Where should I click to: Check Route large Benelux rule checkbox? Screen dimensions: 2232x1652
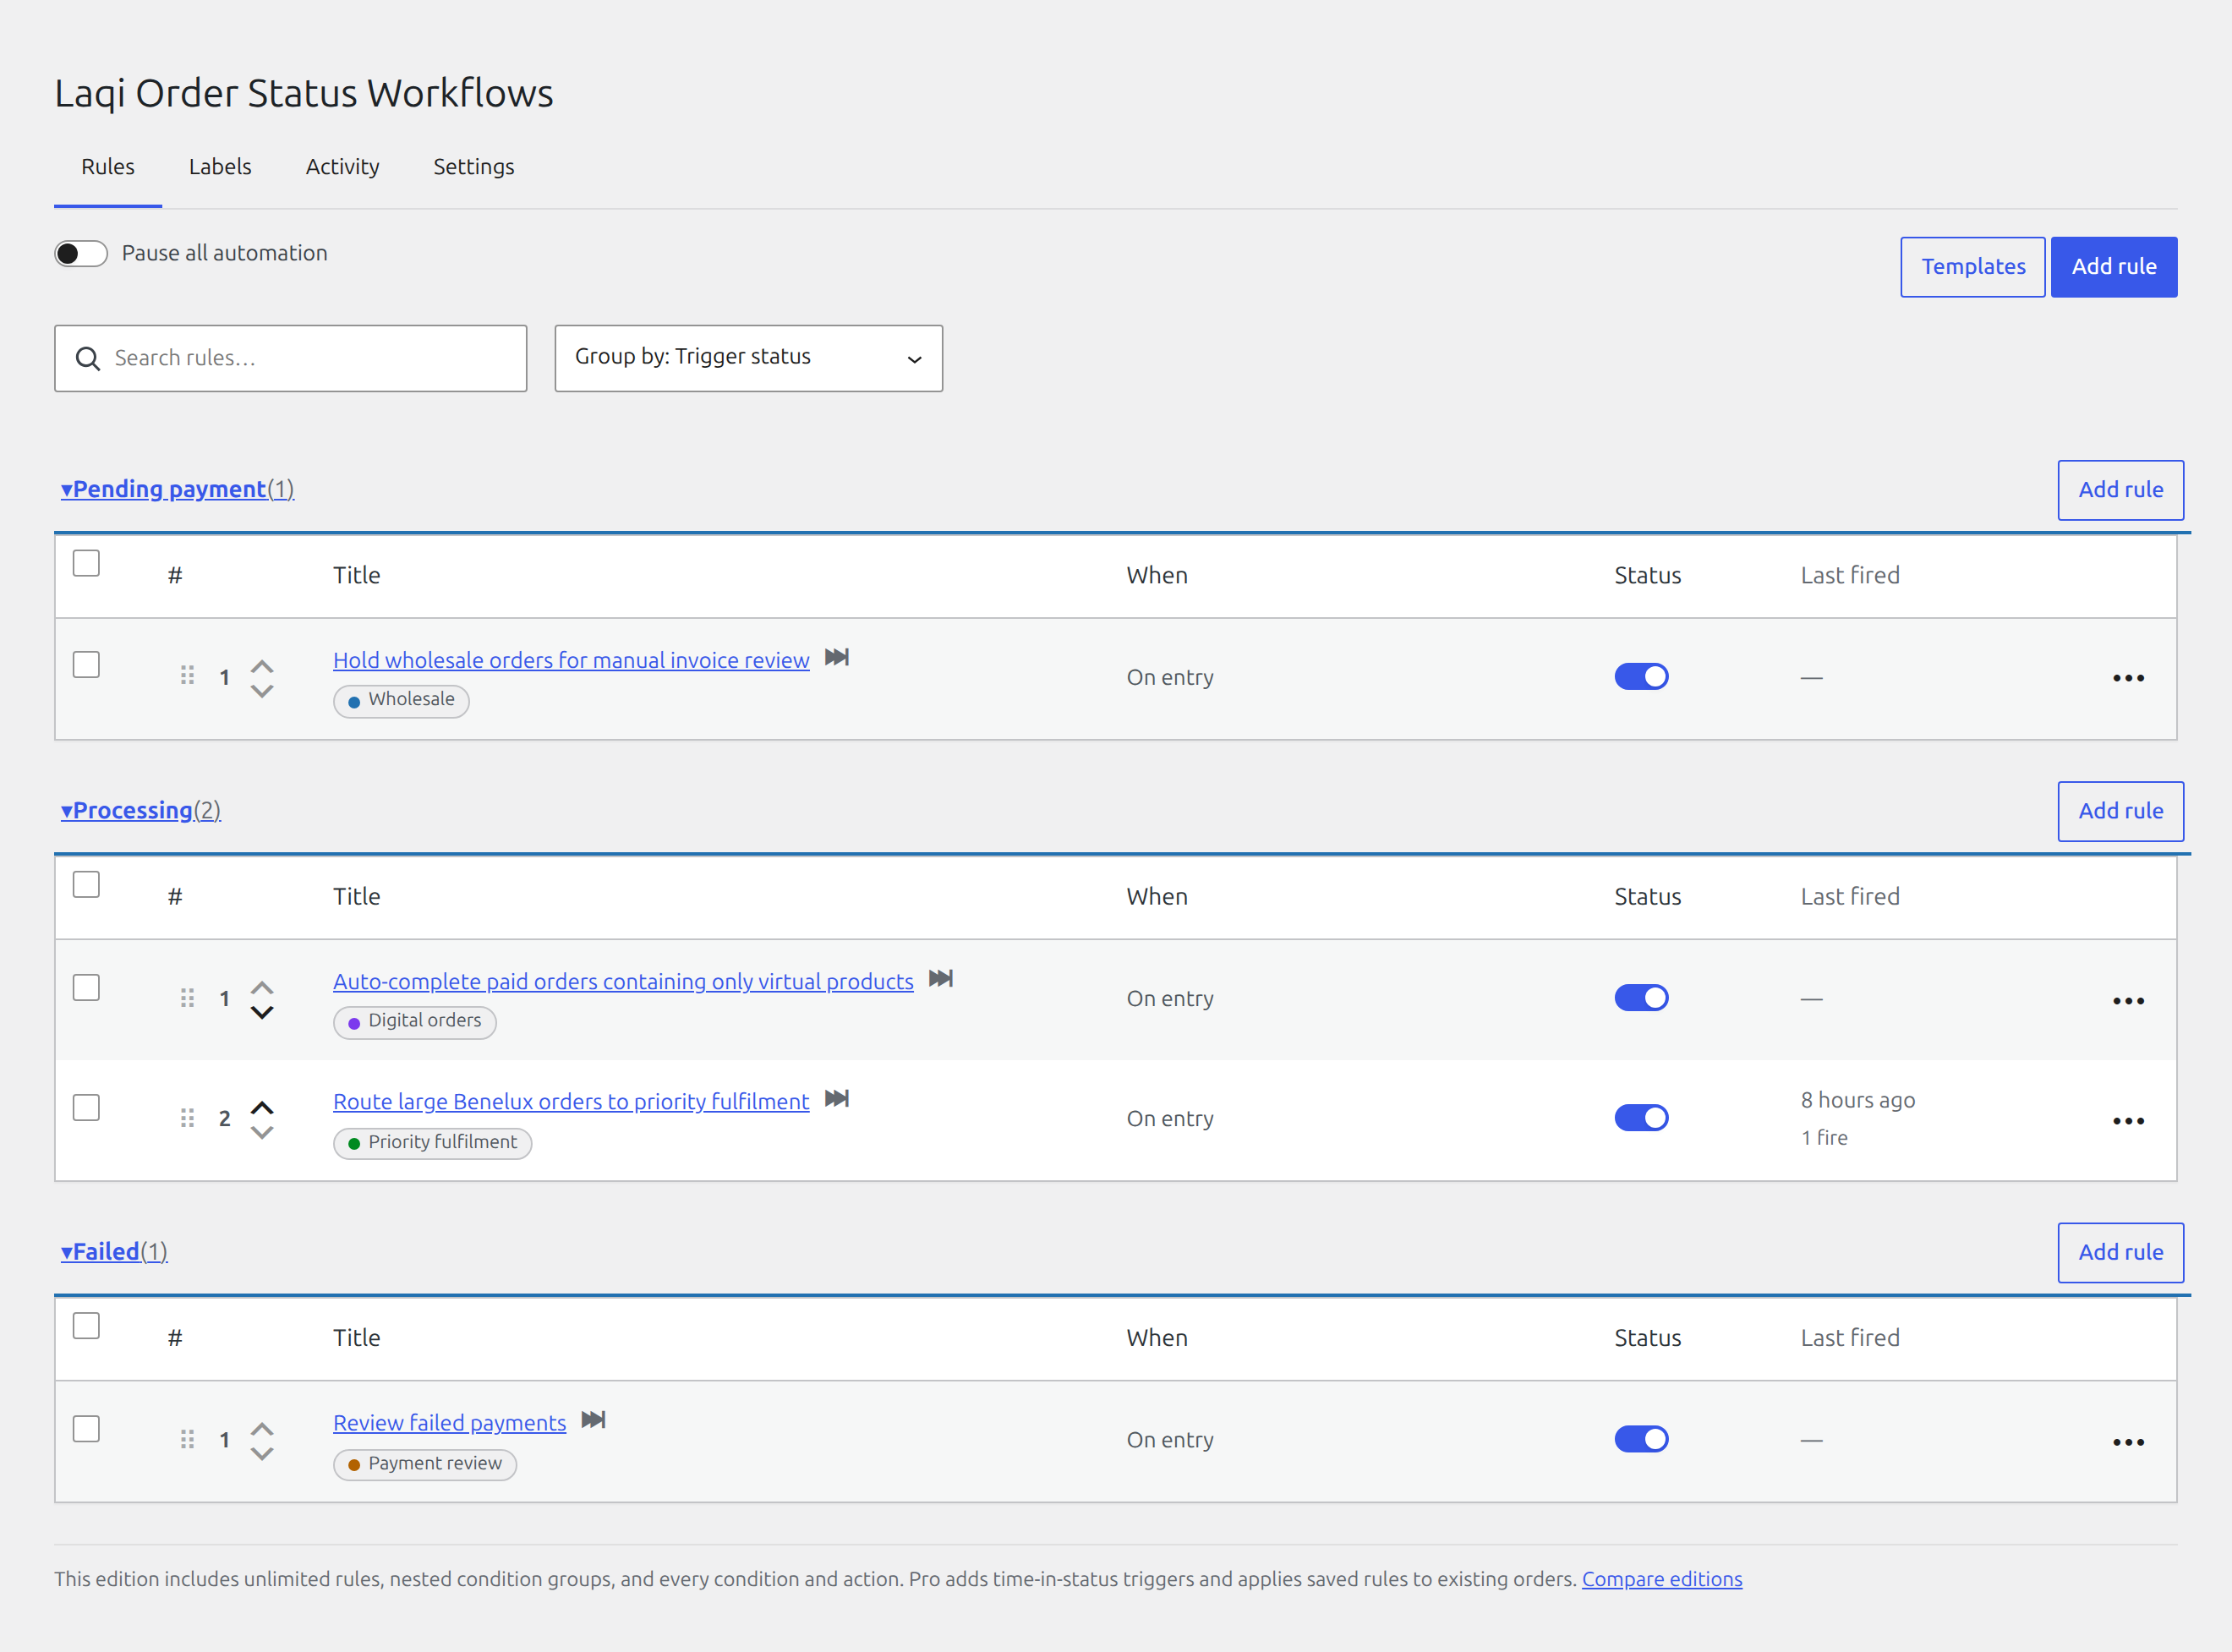(x=87, y=1108)
